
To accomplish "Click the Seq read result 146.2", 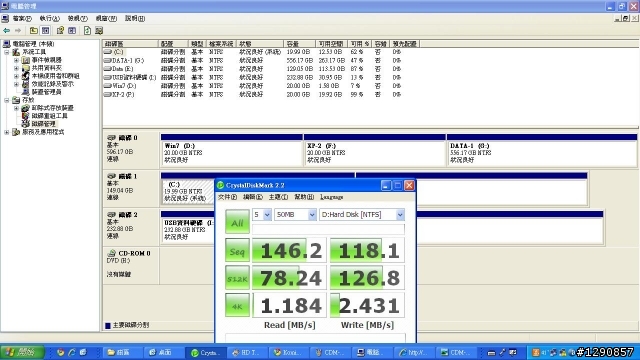I will 289,251.
